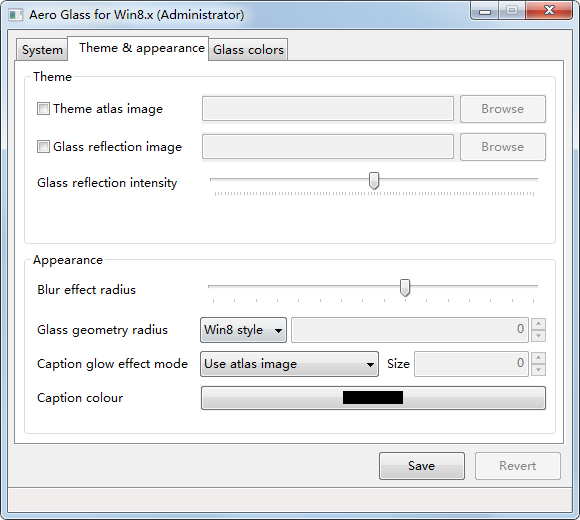Image resolution: width=580 pixels, height=520 pixels.
Task: Switch to the System tab
Action: 42,50
